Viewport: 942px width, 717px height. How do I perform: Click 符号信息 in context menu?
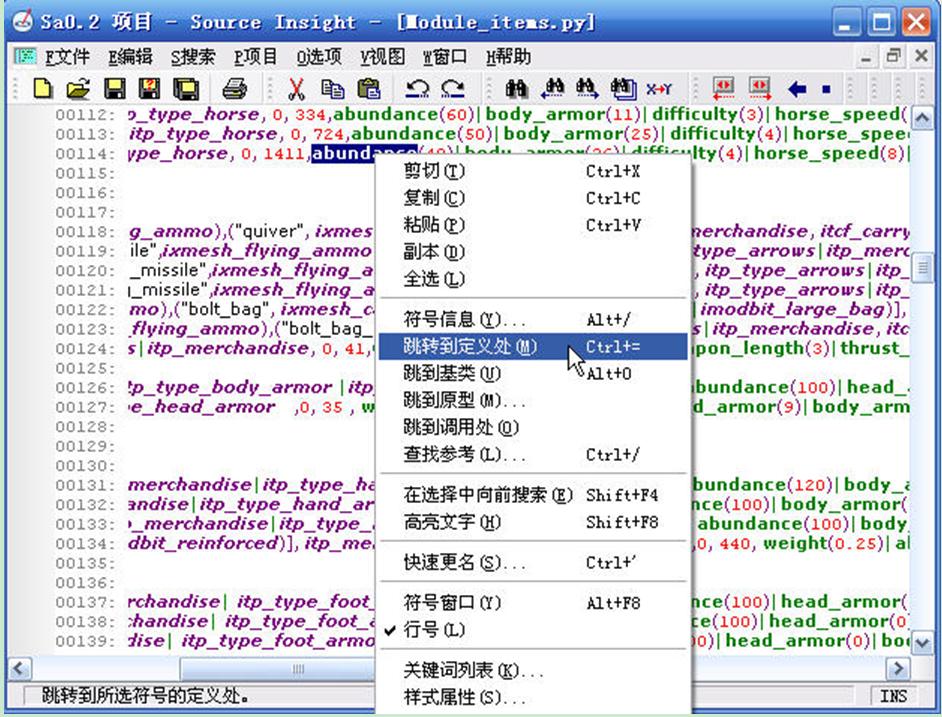[463, 320]
